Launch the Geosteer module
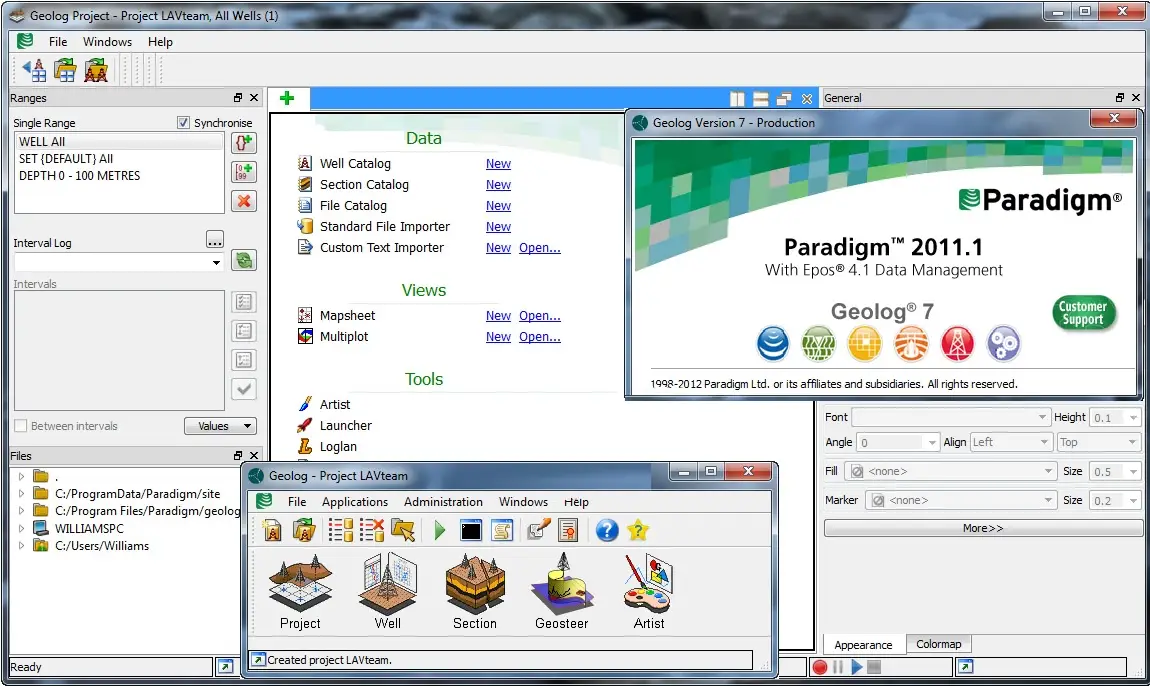1150x686 pixels. point(562,591)
